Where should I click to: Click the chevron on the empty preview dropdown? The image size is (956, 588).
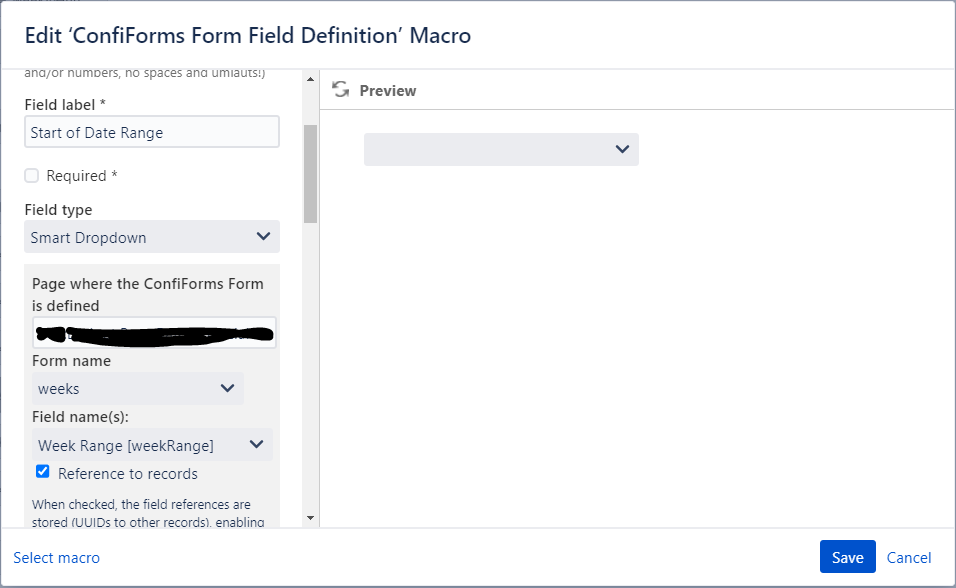point(622,149)
